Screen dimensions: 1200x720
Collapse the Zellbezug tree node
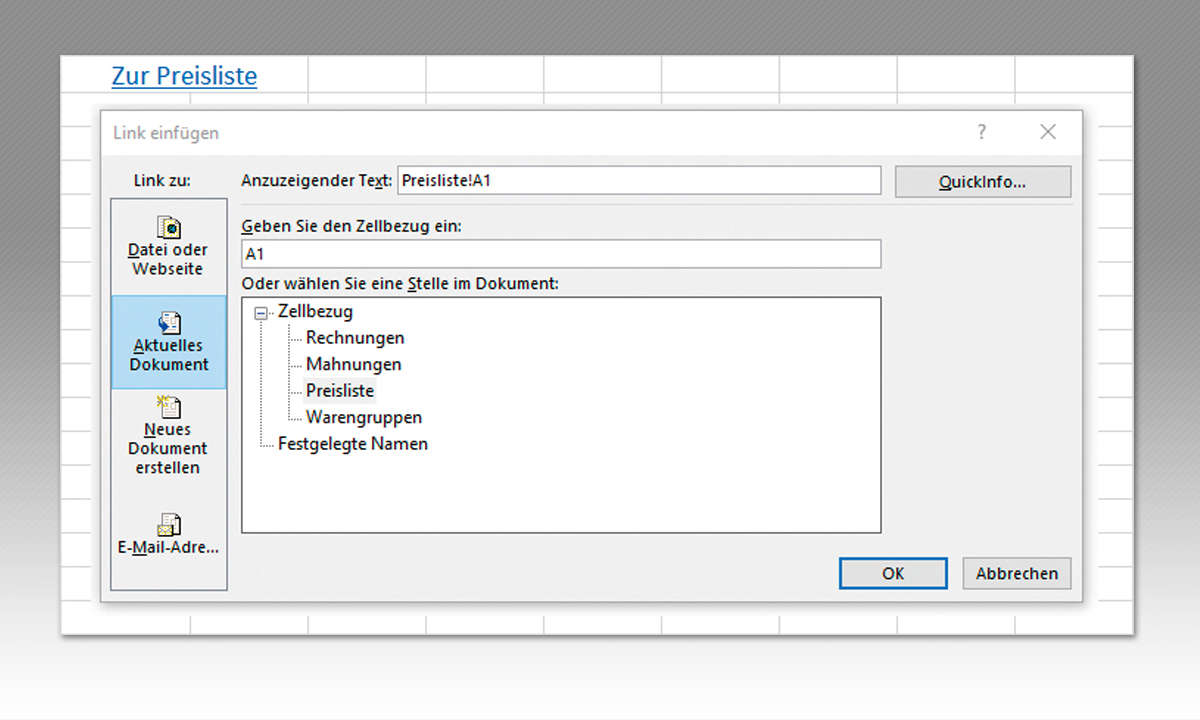(x=261, y=312)
